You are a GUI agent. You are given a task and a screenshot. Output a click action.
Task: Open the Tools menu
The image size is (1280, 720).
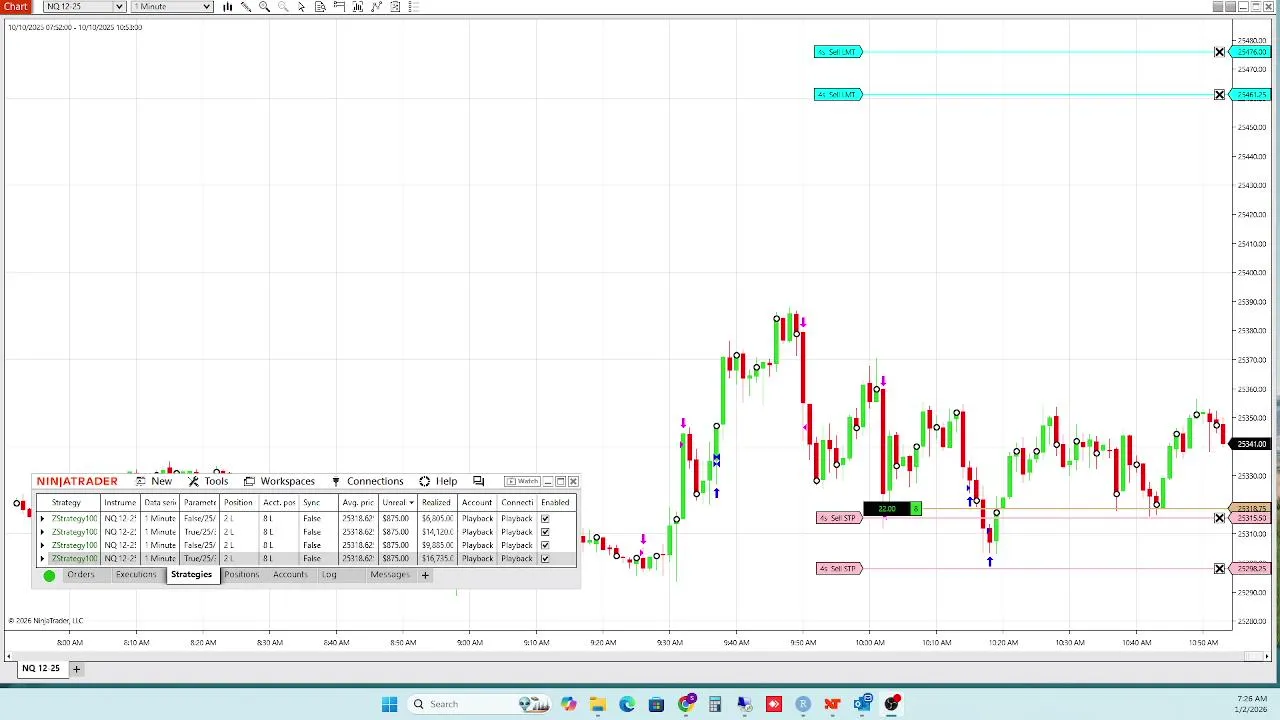click(208, 481)
